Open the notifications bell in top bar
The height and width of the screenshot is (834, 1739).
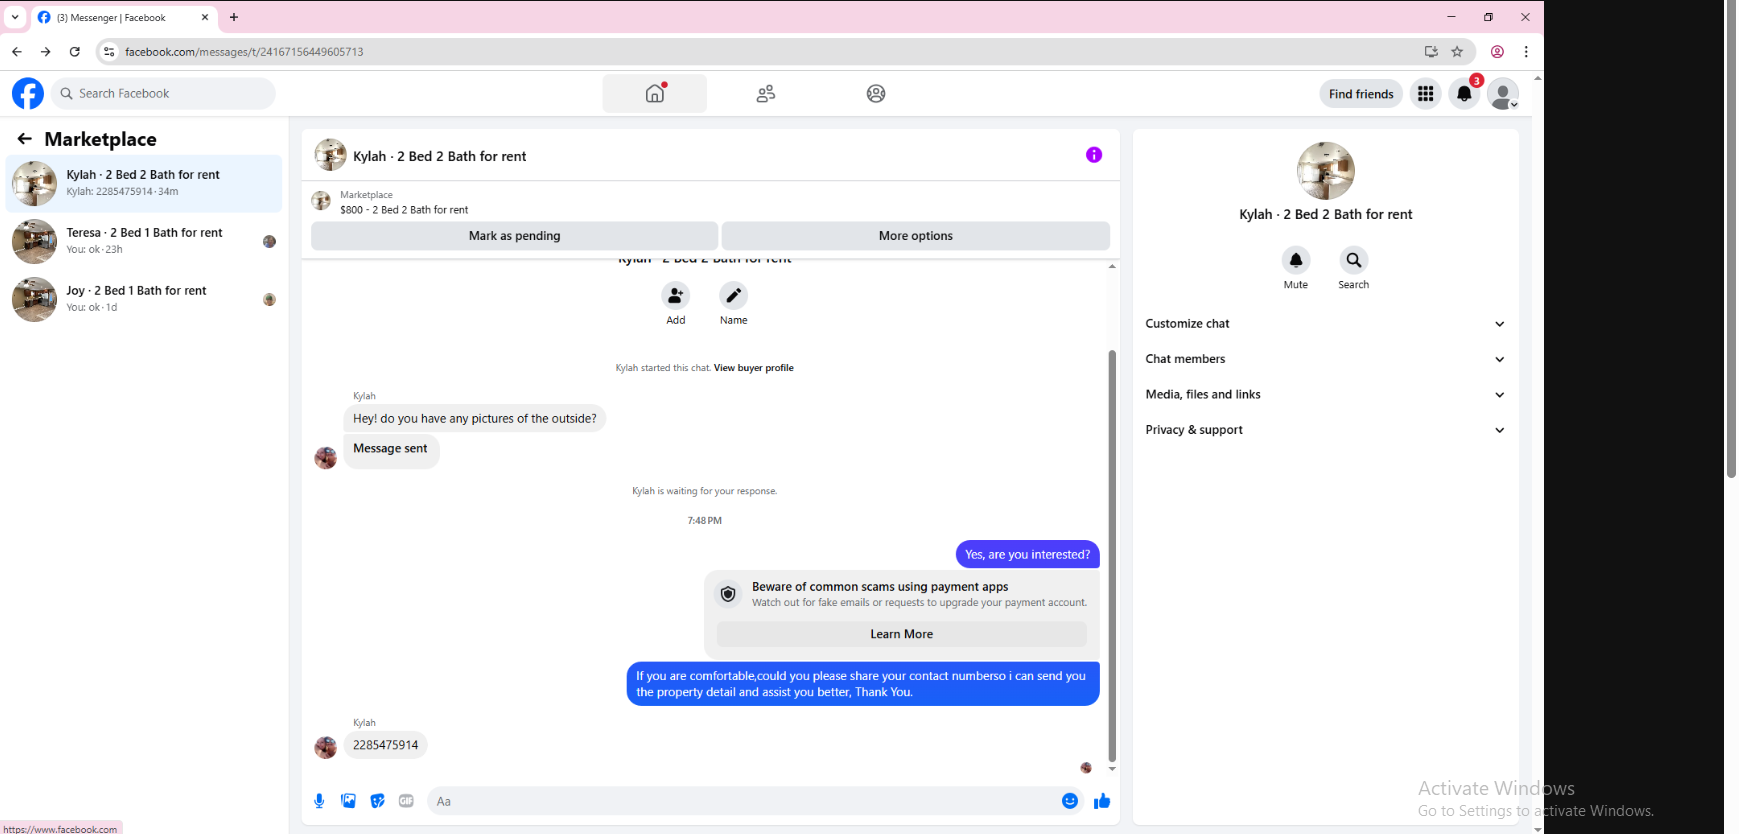pos(1464,93)
